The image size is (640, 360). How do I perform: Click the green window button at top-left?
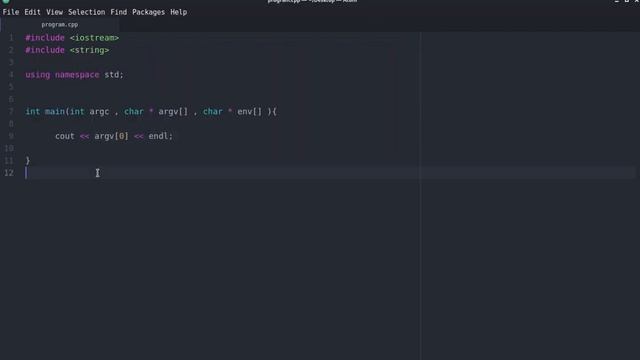pos(6,1)
